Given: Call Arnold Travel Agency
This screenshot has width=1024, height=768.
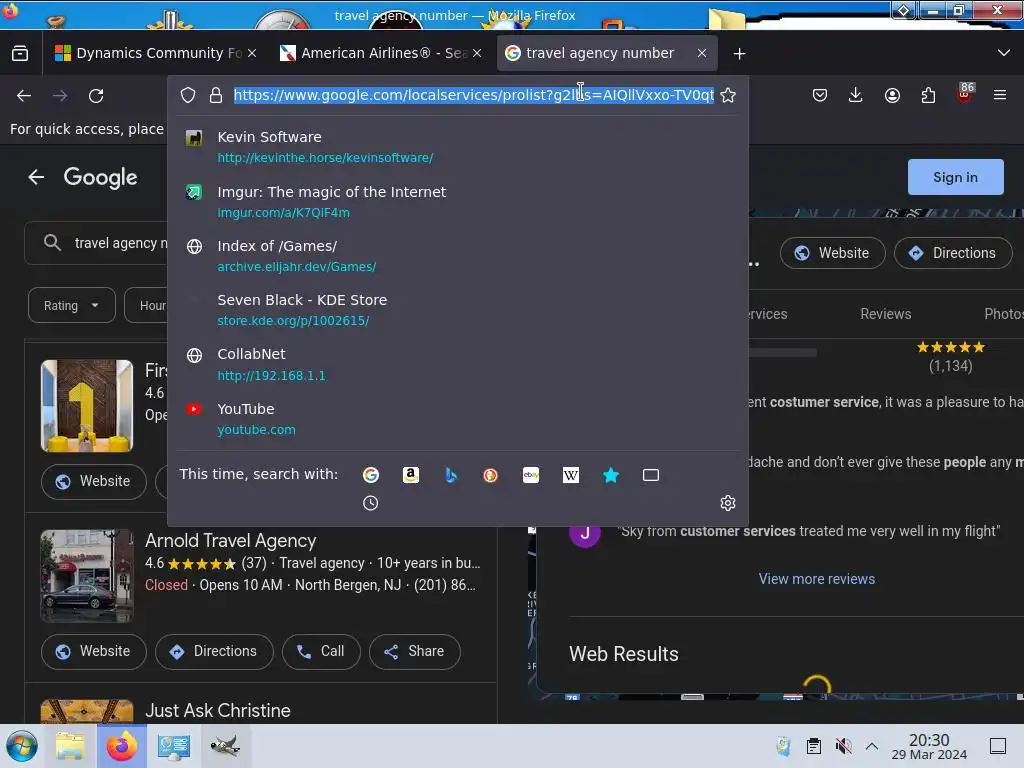Looking at the screenshot, I should coord(321,651).
